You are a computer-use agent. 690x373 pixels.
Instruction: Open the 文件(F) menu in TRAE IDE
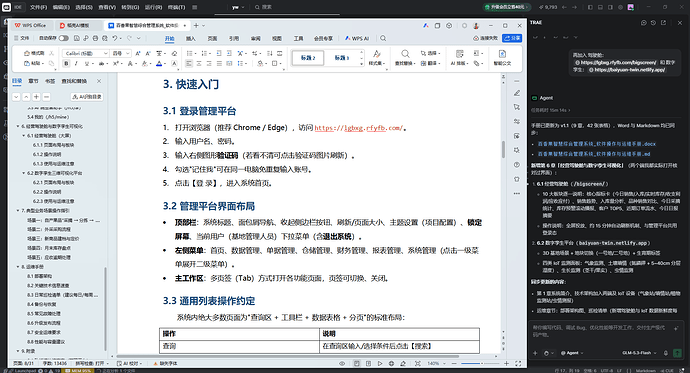pyautogui.click(x=38, y=7)
